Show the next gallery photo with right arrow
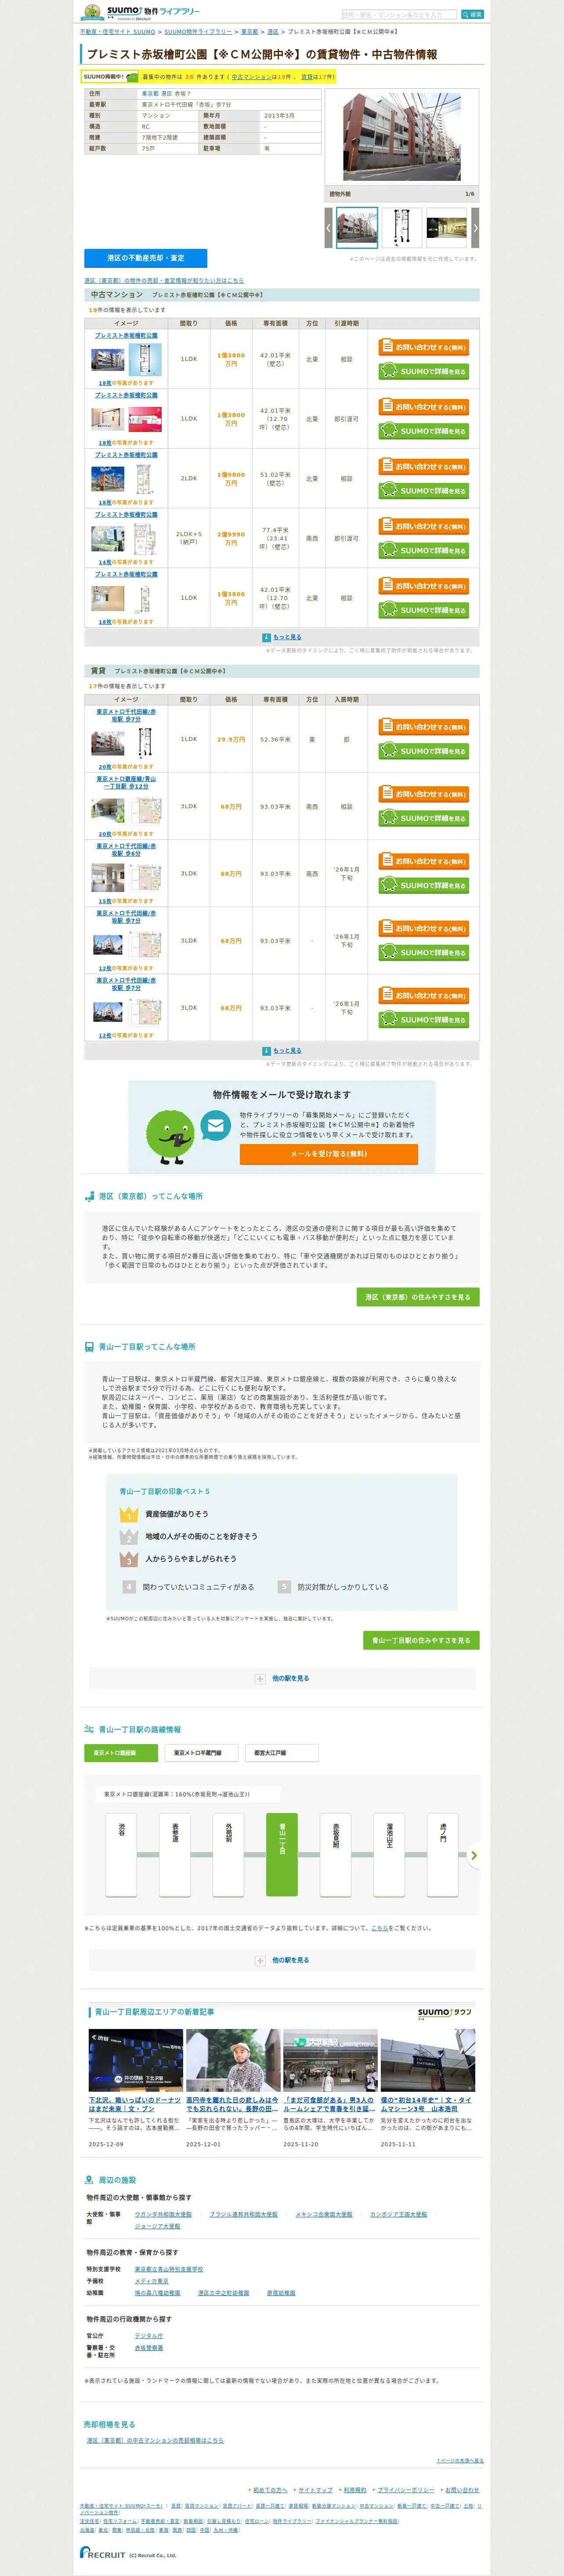Viewport: 564px width, 2576px height. coord(475,228)
